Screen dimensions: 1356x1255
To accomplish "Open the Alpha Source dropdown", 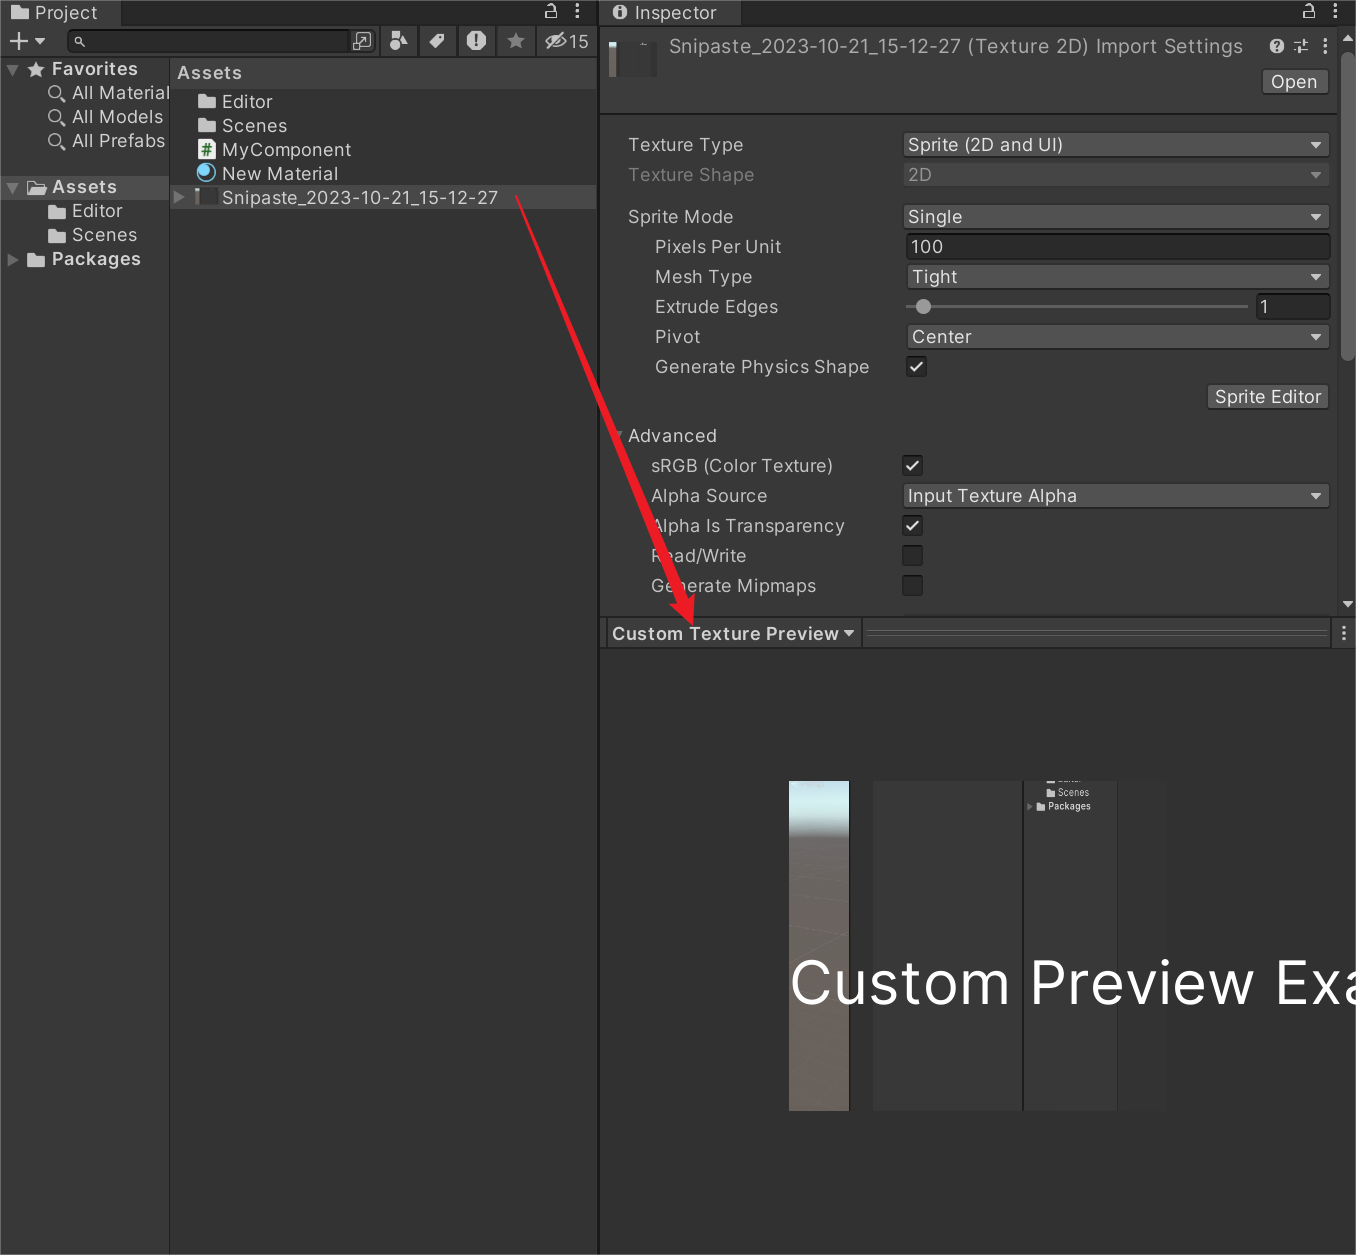I will [1116, 496].
